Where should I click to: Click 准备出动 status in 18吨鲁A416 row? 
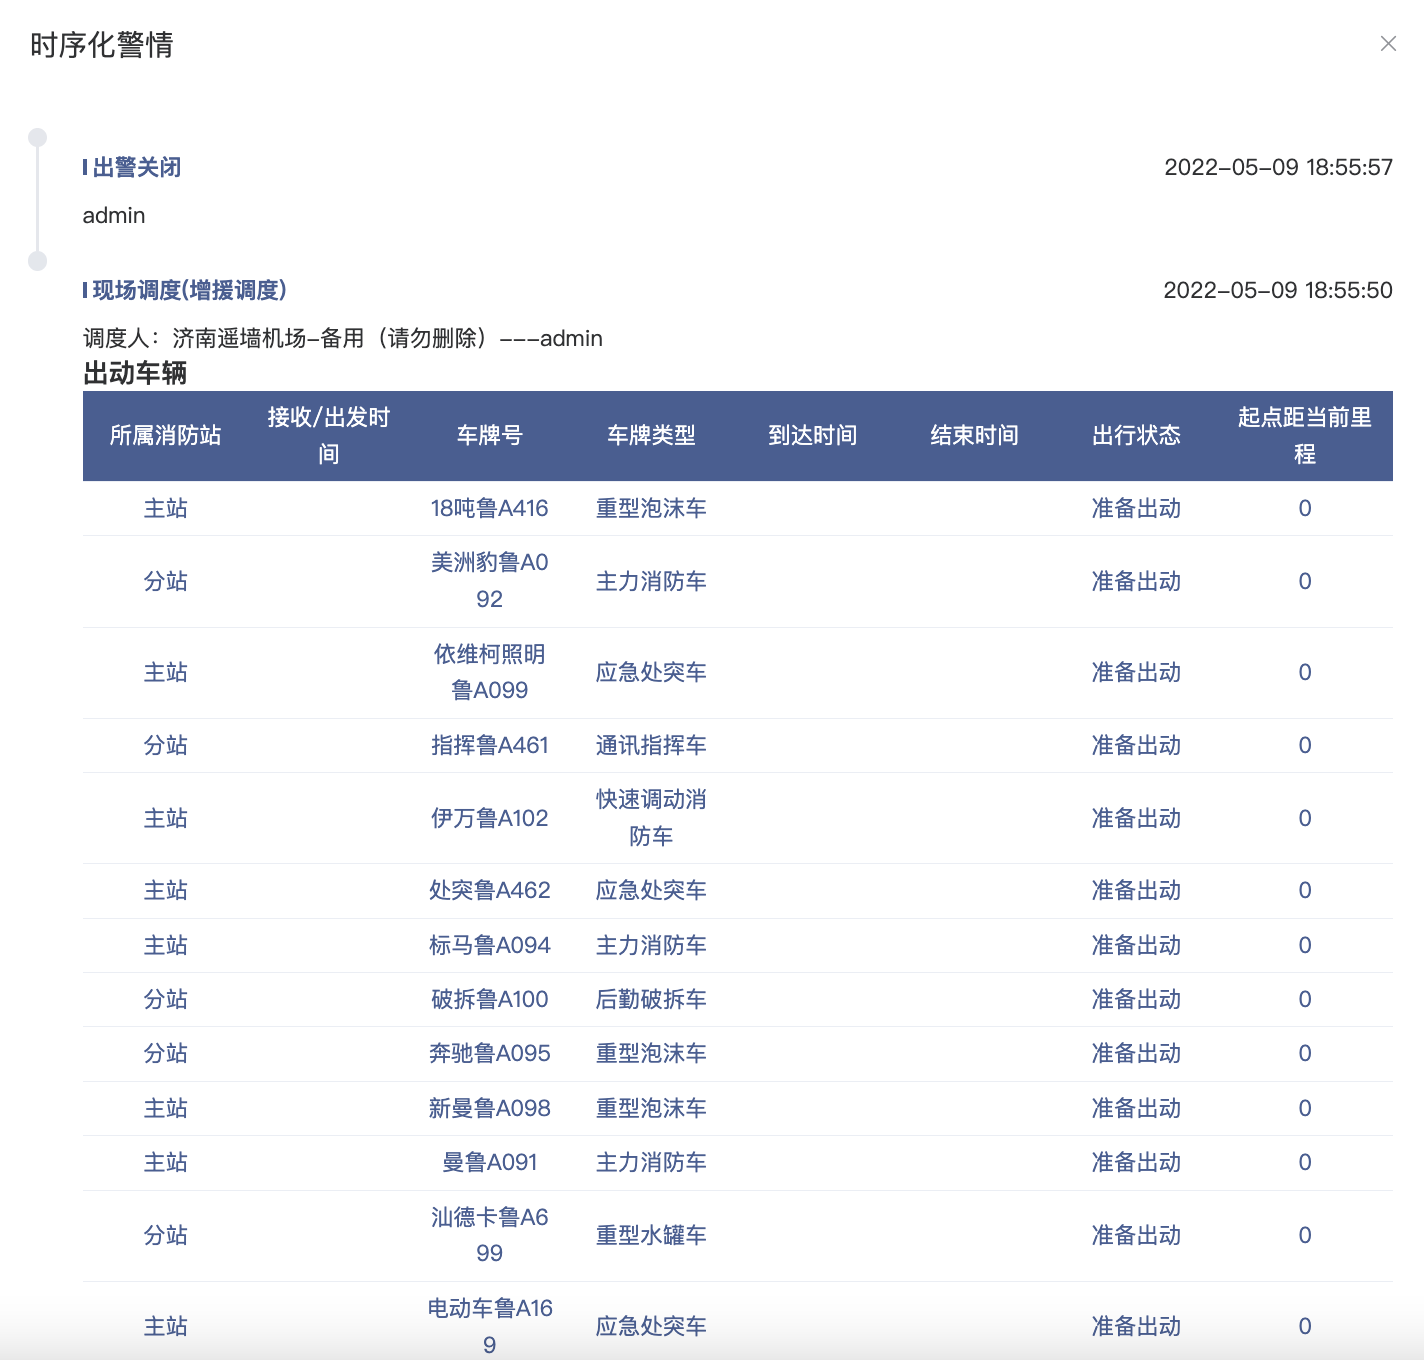pyautogui.click(x=1136, y=508)
